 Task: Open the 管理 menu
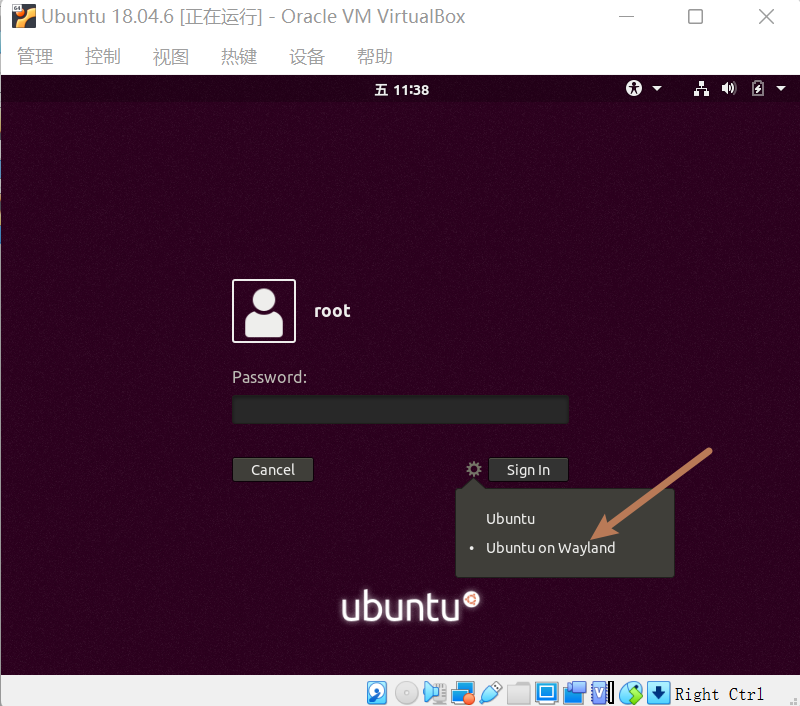(35, 56)
